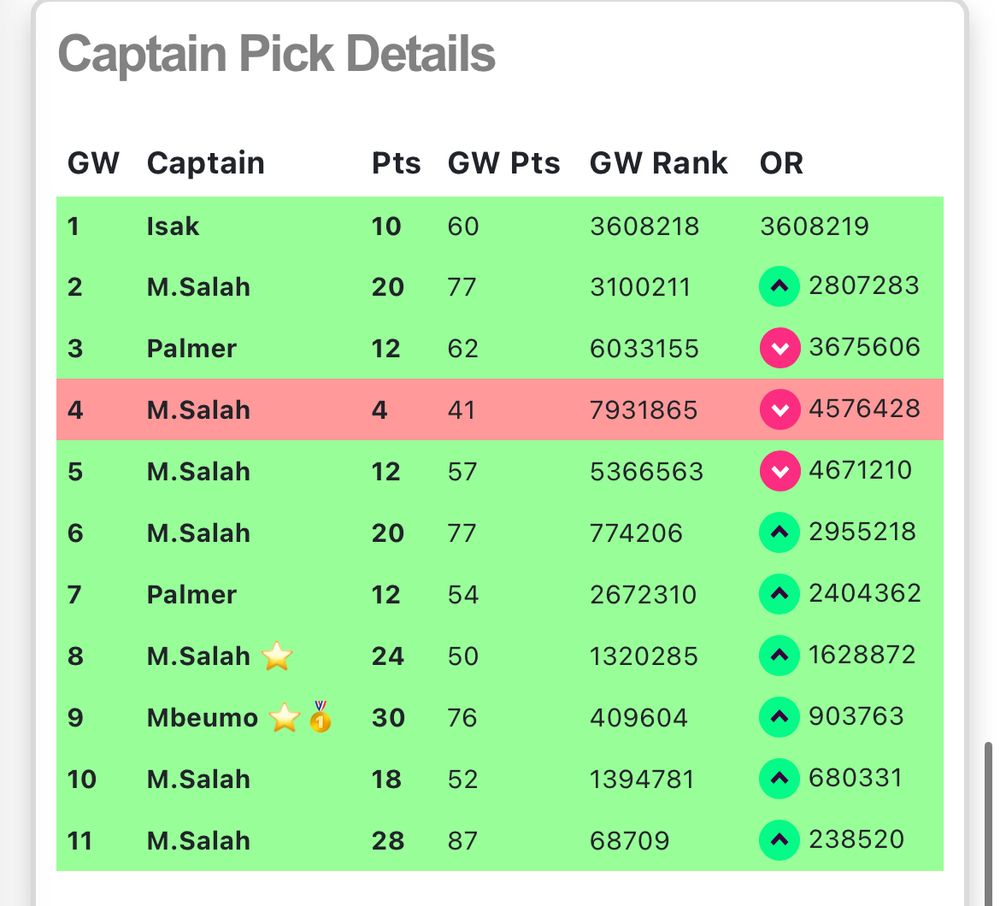
Task: Click Isak captain name in gameweek 1
Action: (173, 226)
